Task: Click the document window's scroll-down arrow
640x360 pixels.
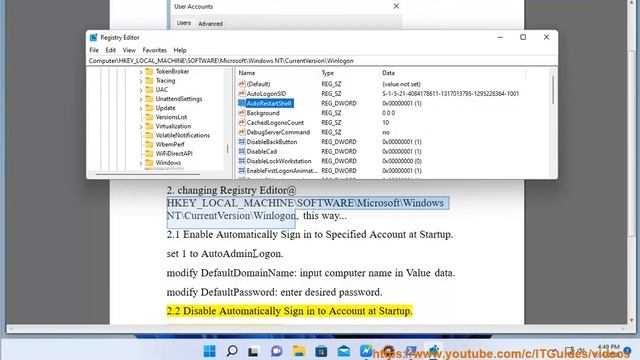Action: pyautogui.click(x=632, y=321)
